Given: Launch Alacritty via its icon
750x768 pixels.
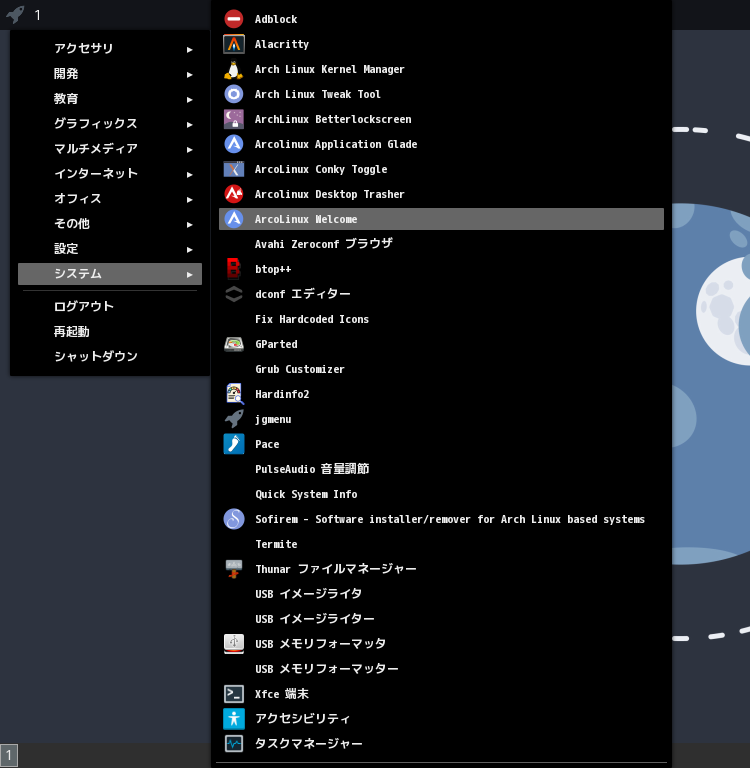Looking at the screenshot, I should click(x=234, y=44).
